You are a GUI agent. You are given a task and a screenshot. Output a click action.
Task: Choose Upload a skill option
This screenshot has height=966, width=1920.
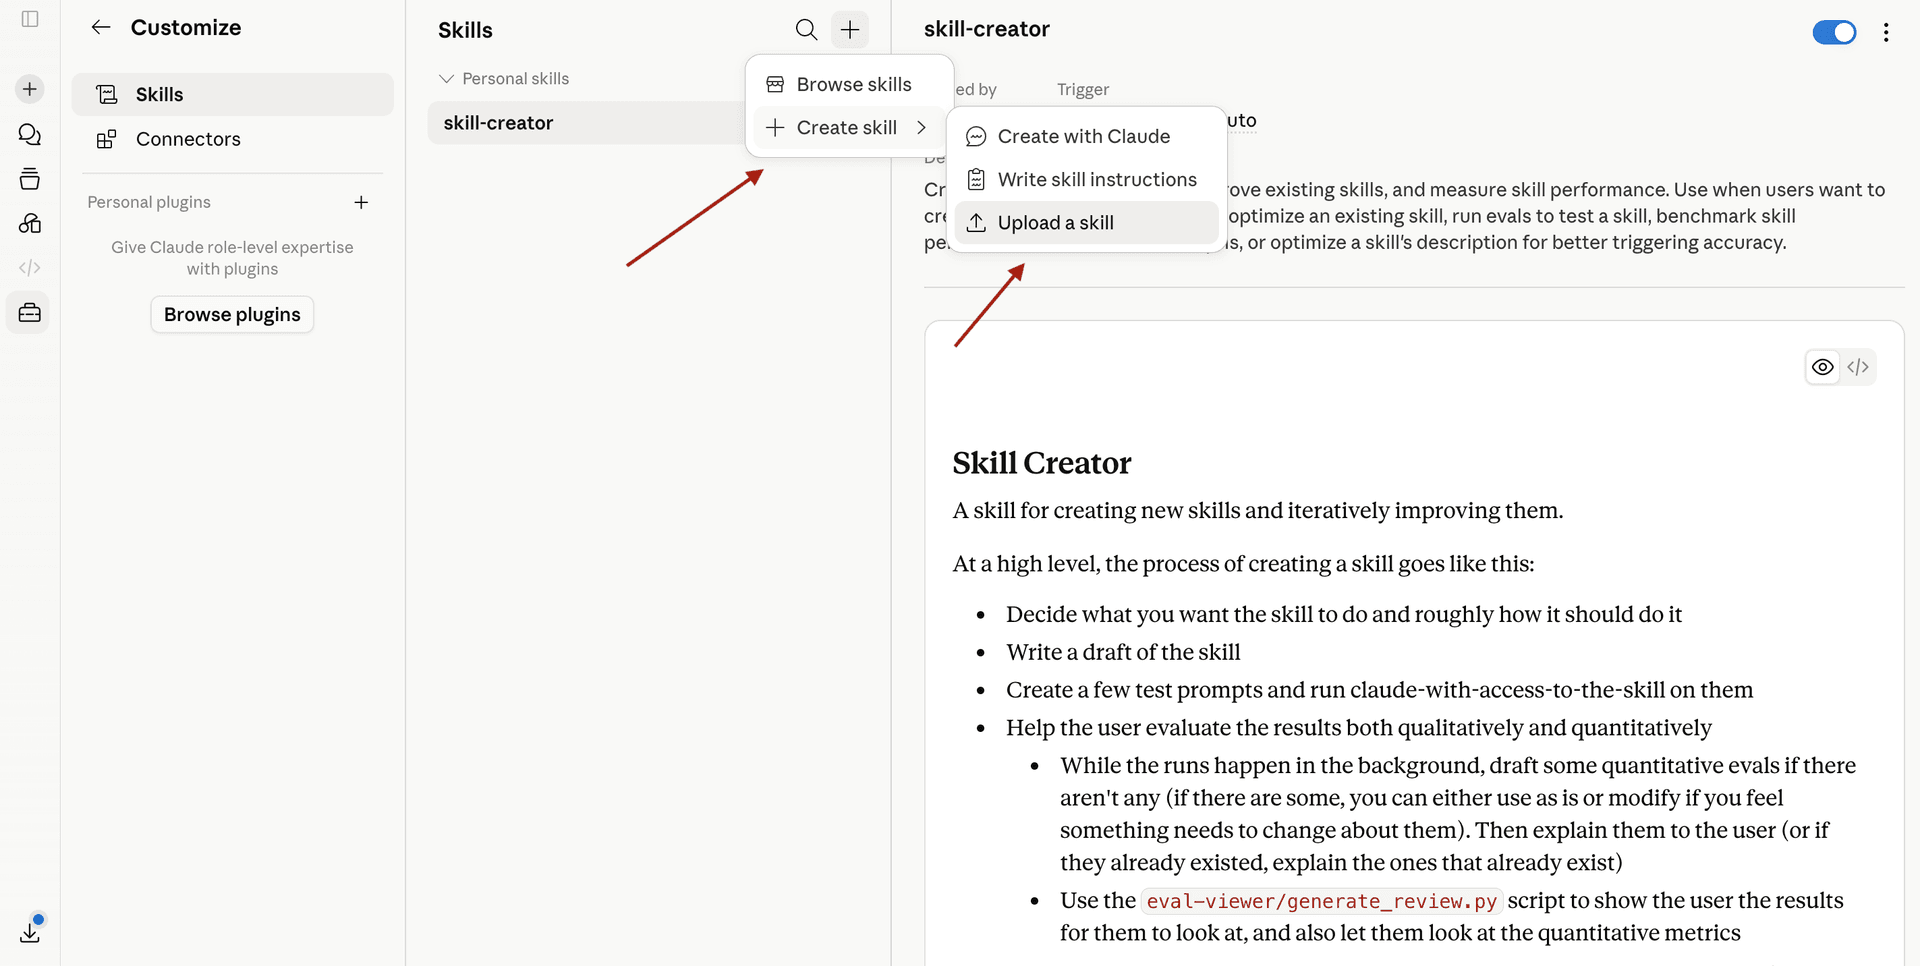pos(1086,222)
